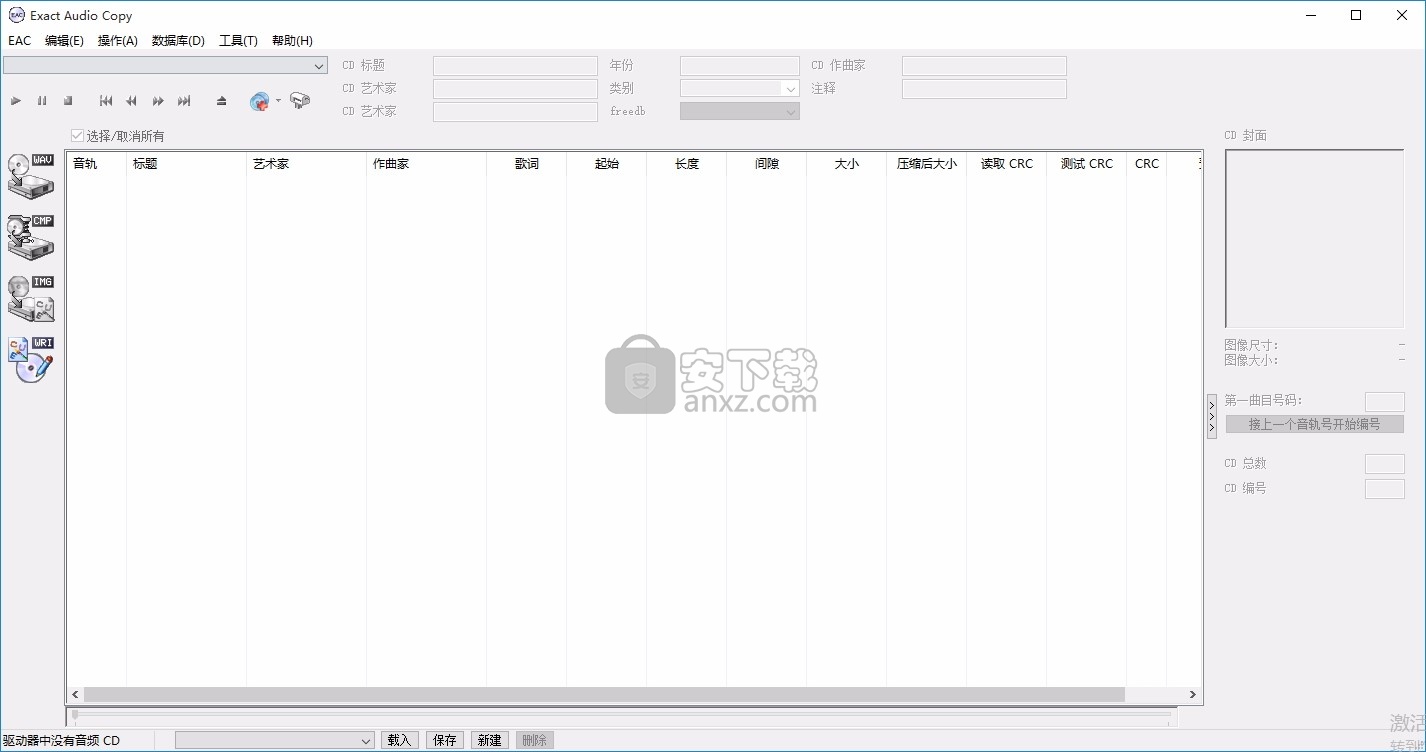This screenshot has width=1426, height=752.
Task: Click the 新建 button
Action: point(490,740)
